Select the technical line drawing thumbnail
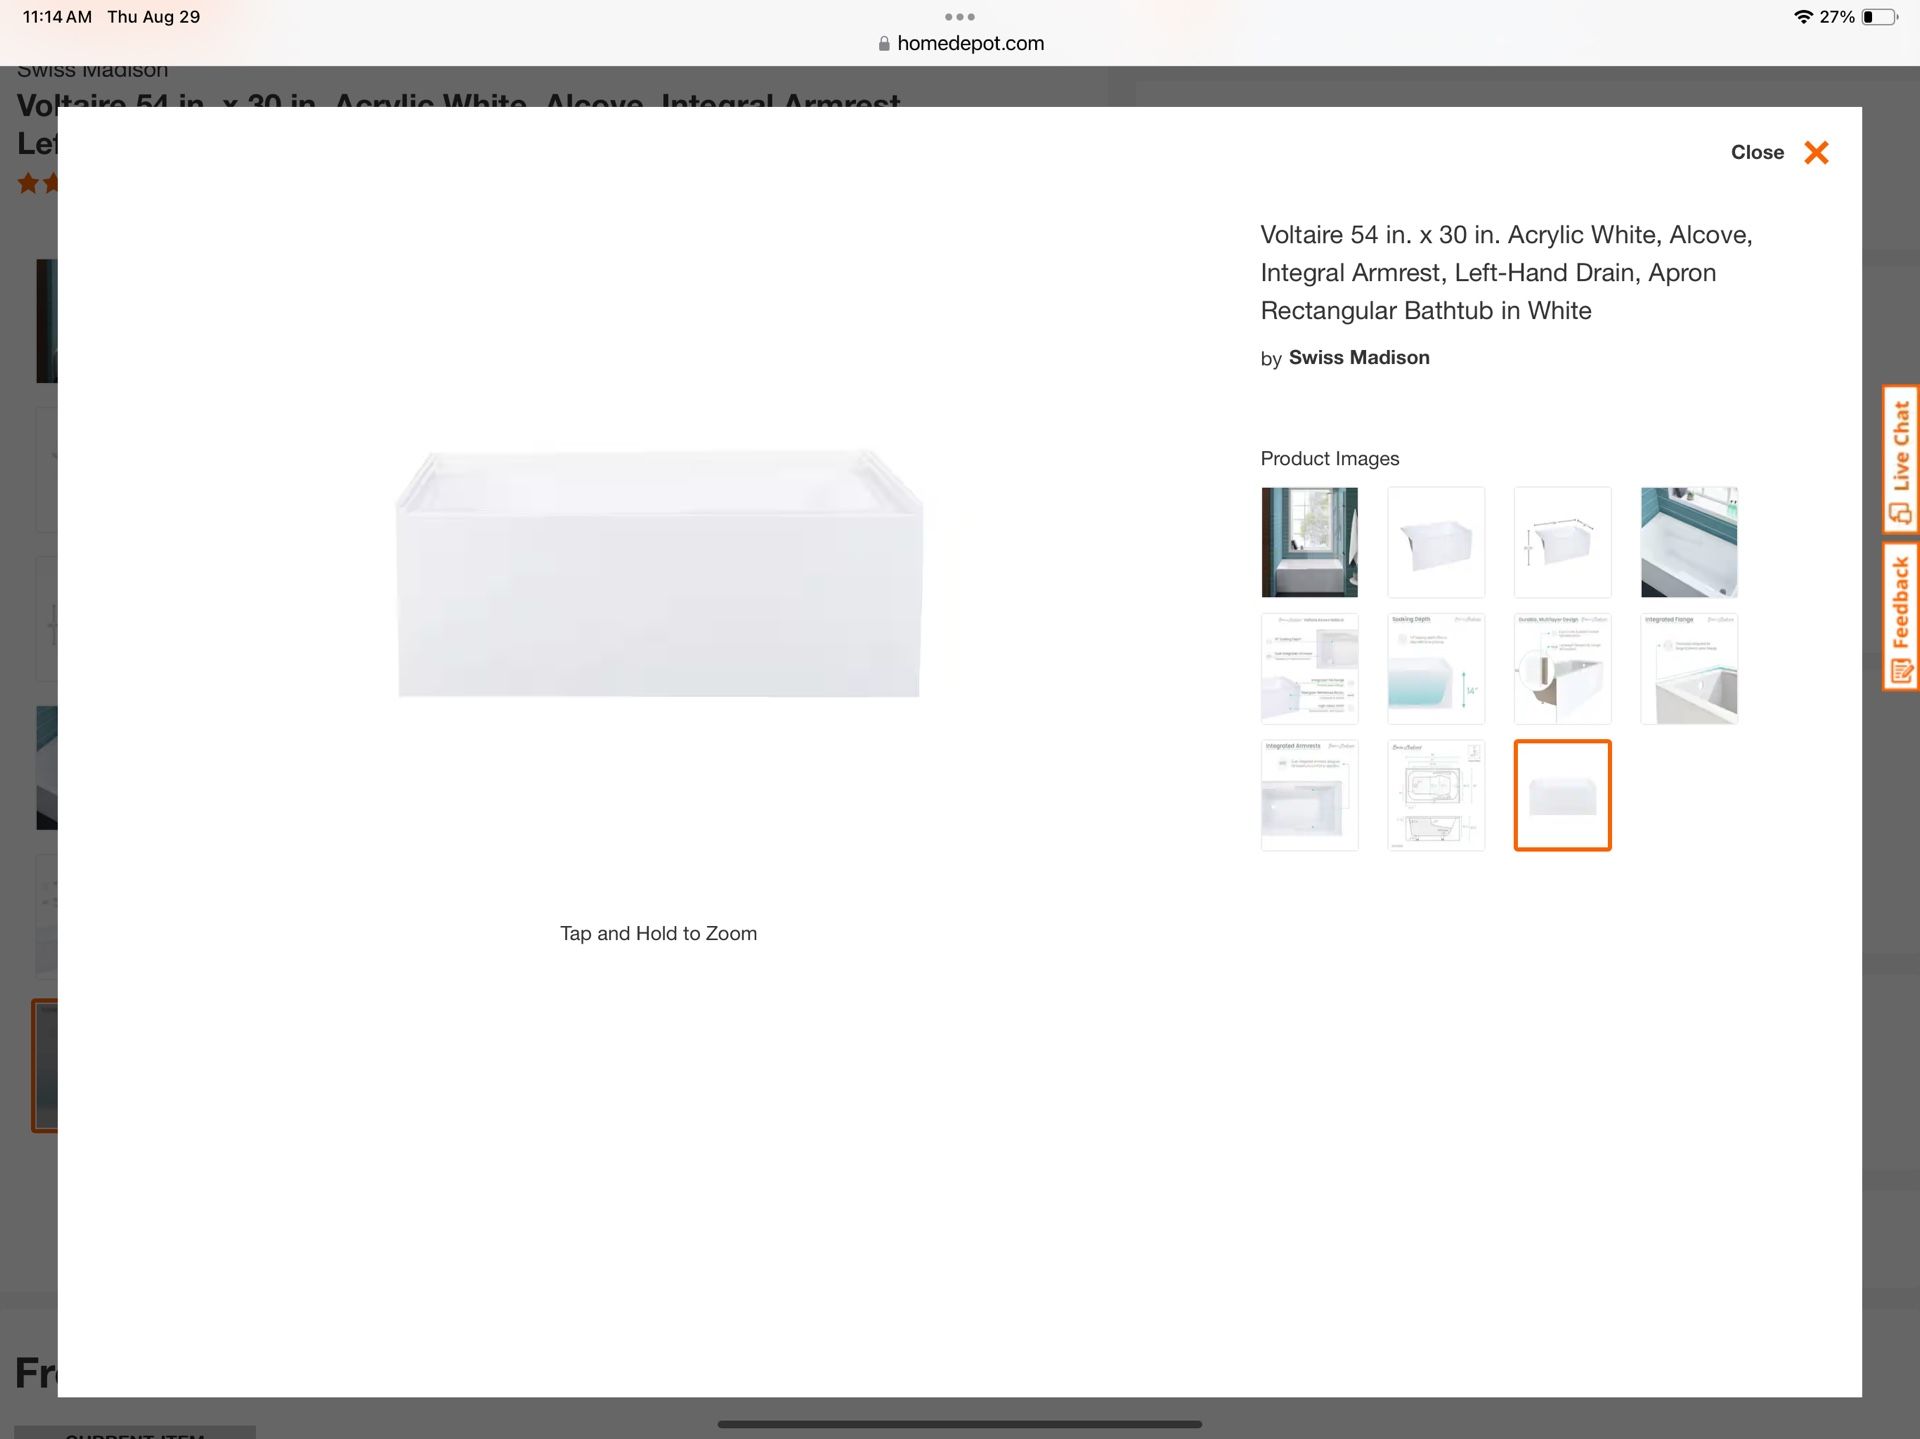Image resolution: width=1920 pixels, height=1439 pixels. click(x=1435, y=795)
